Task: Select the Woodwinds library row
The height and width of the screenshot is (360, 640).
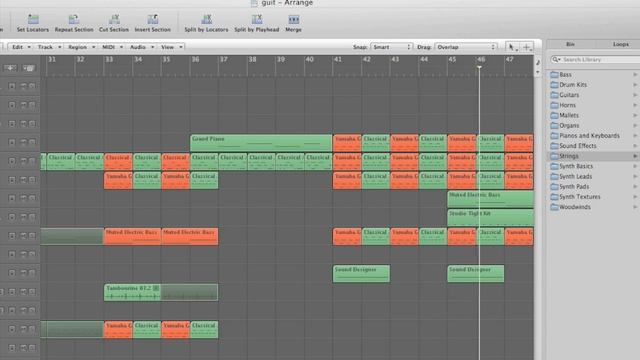Action: tap(593, 207)
